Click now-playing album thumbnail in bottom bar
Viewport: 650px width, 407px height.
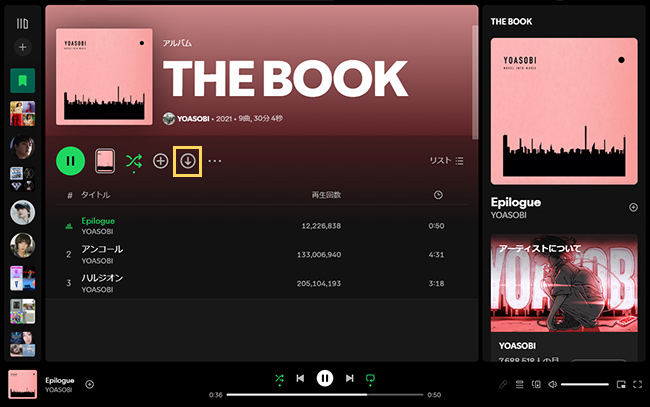pyautogui.click(x=22, y=384)
